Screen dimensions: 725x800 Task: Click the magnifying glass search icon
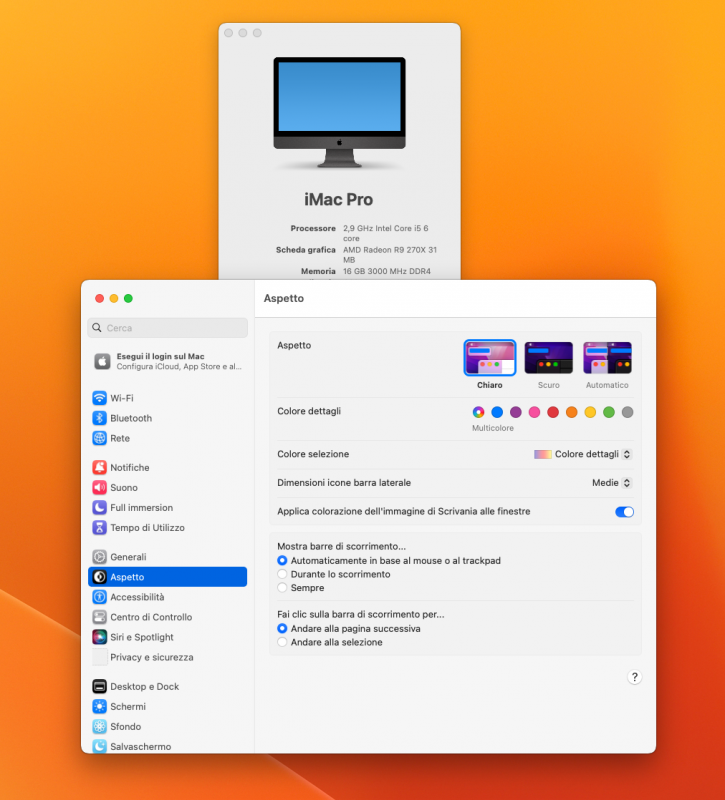pos(97,328)
